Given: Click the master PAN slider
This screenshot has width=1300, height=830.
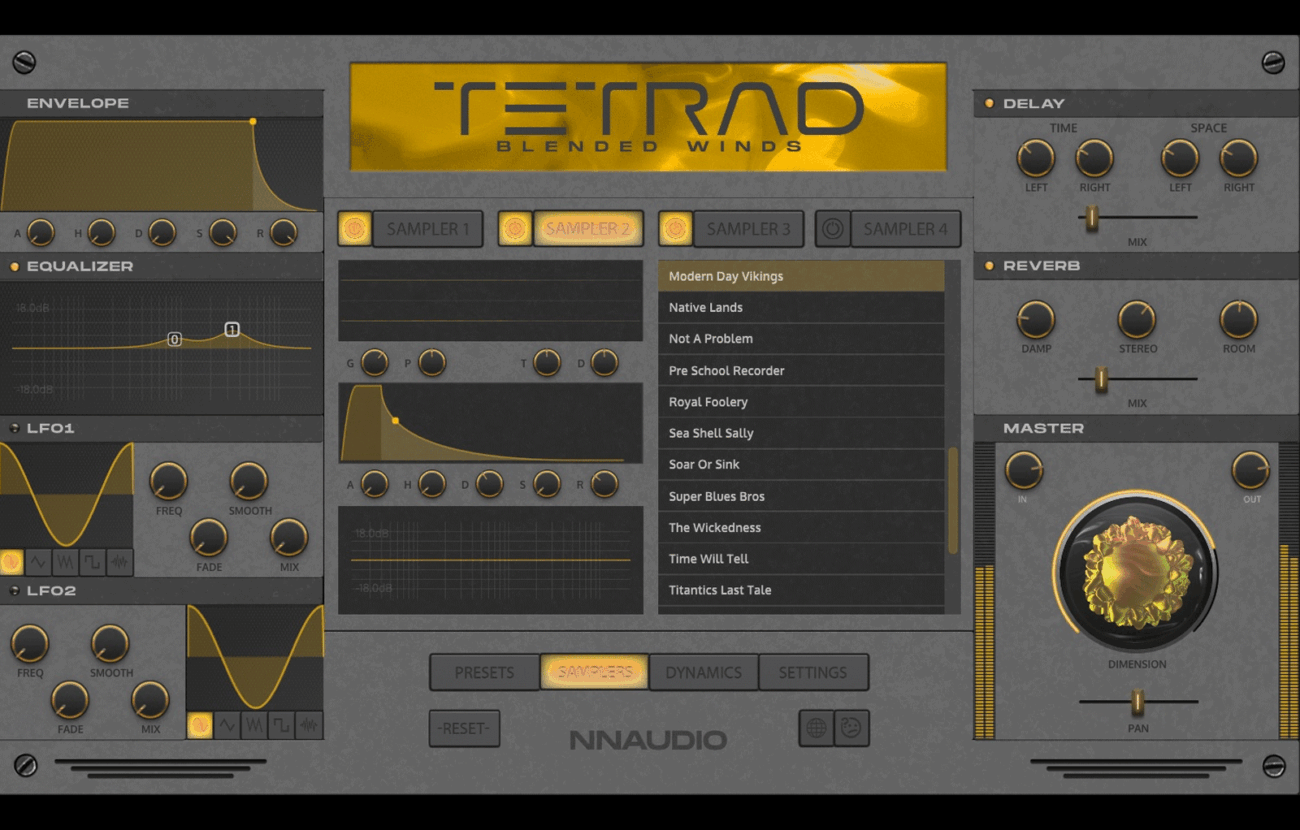Looking at the screenshot, I should [x=1137, y=703].
